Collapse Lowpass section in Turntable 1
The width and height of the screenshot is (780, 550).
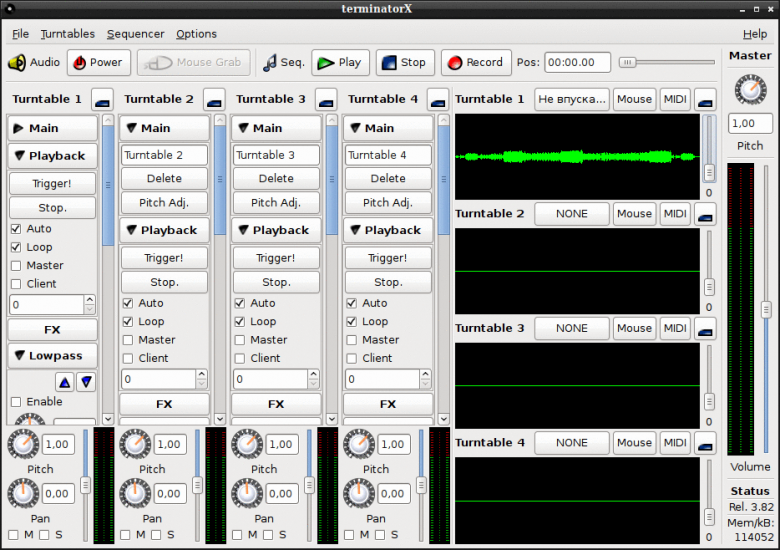point(52,356)
